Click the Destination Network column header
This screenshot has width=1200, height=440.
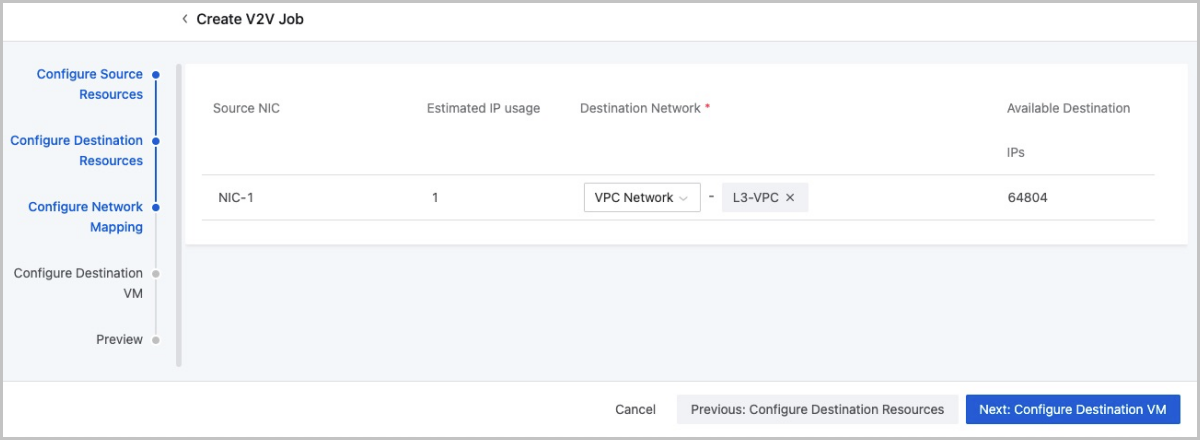click(x=640, y=108)
